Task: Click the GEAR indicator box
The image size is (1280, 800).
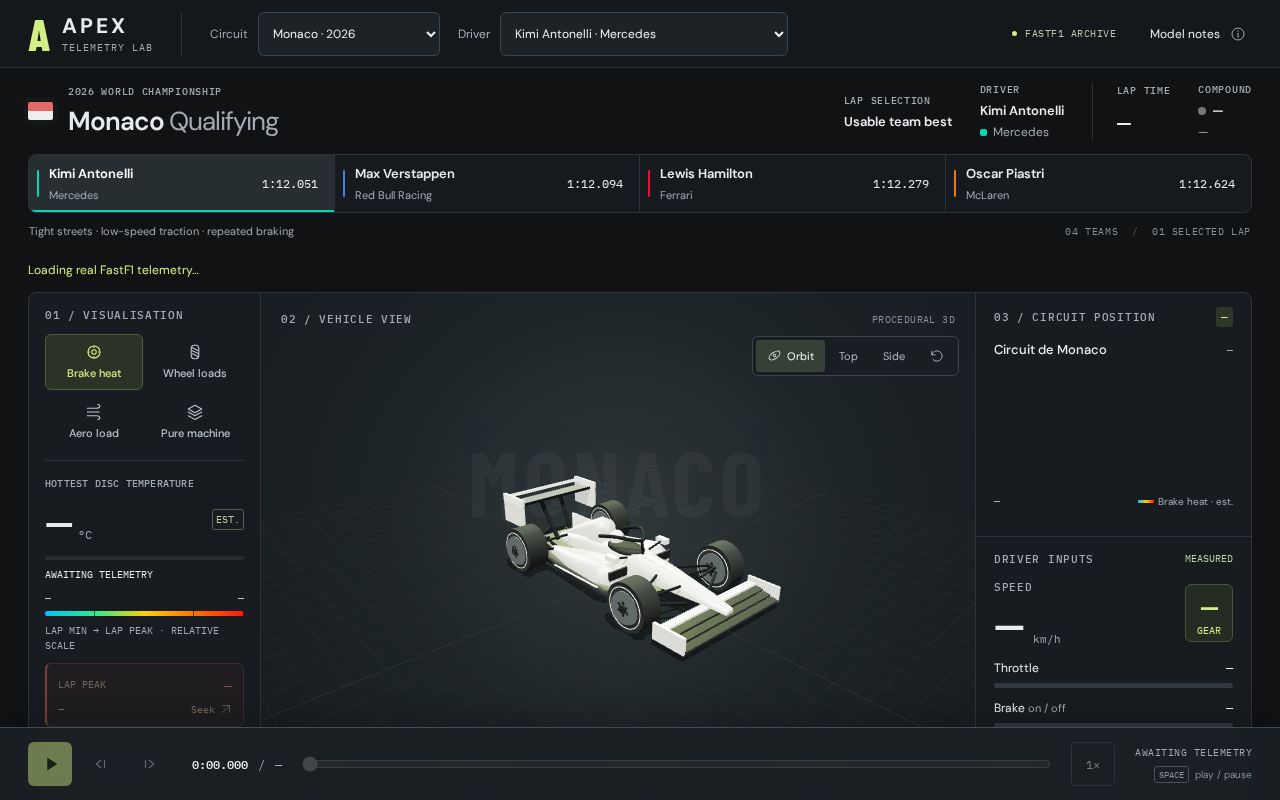Action: click(1209, 613)
